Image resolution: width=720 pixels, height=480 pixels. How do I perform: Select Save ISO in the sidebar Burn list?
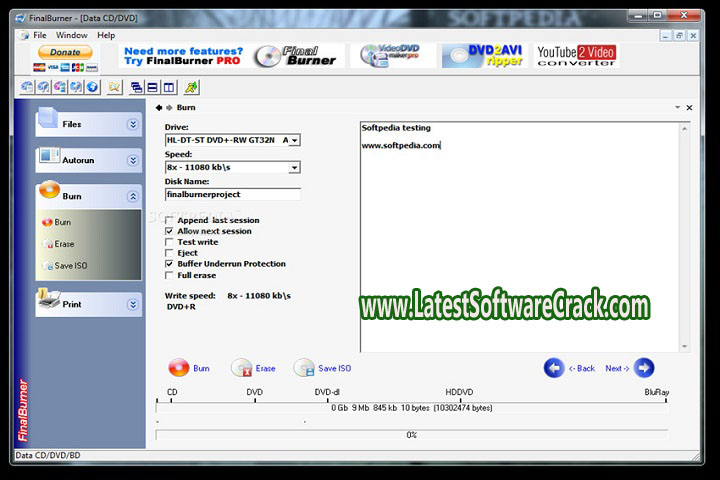[x=70, y=265]
